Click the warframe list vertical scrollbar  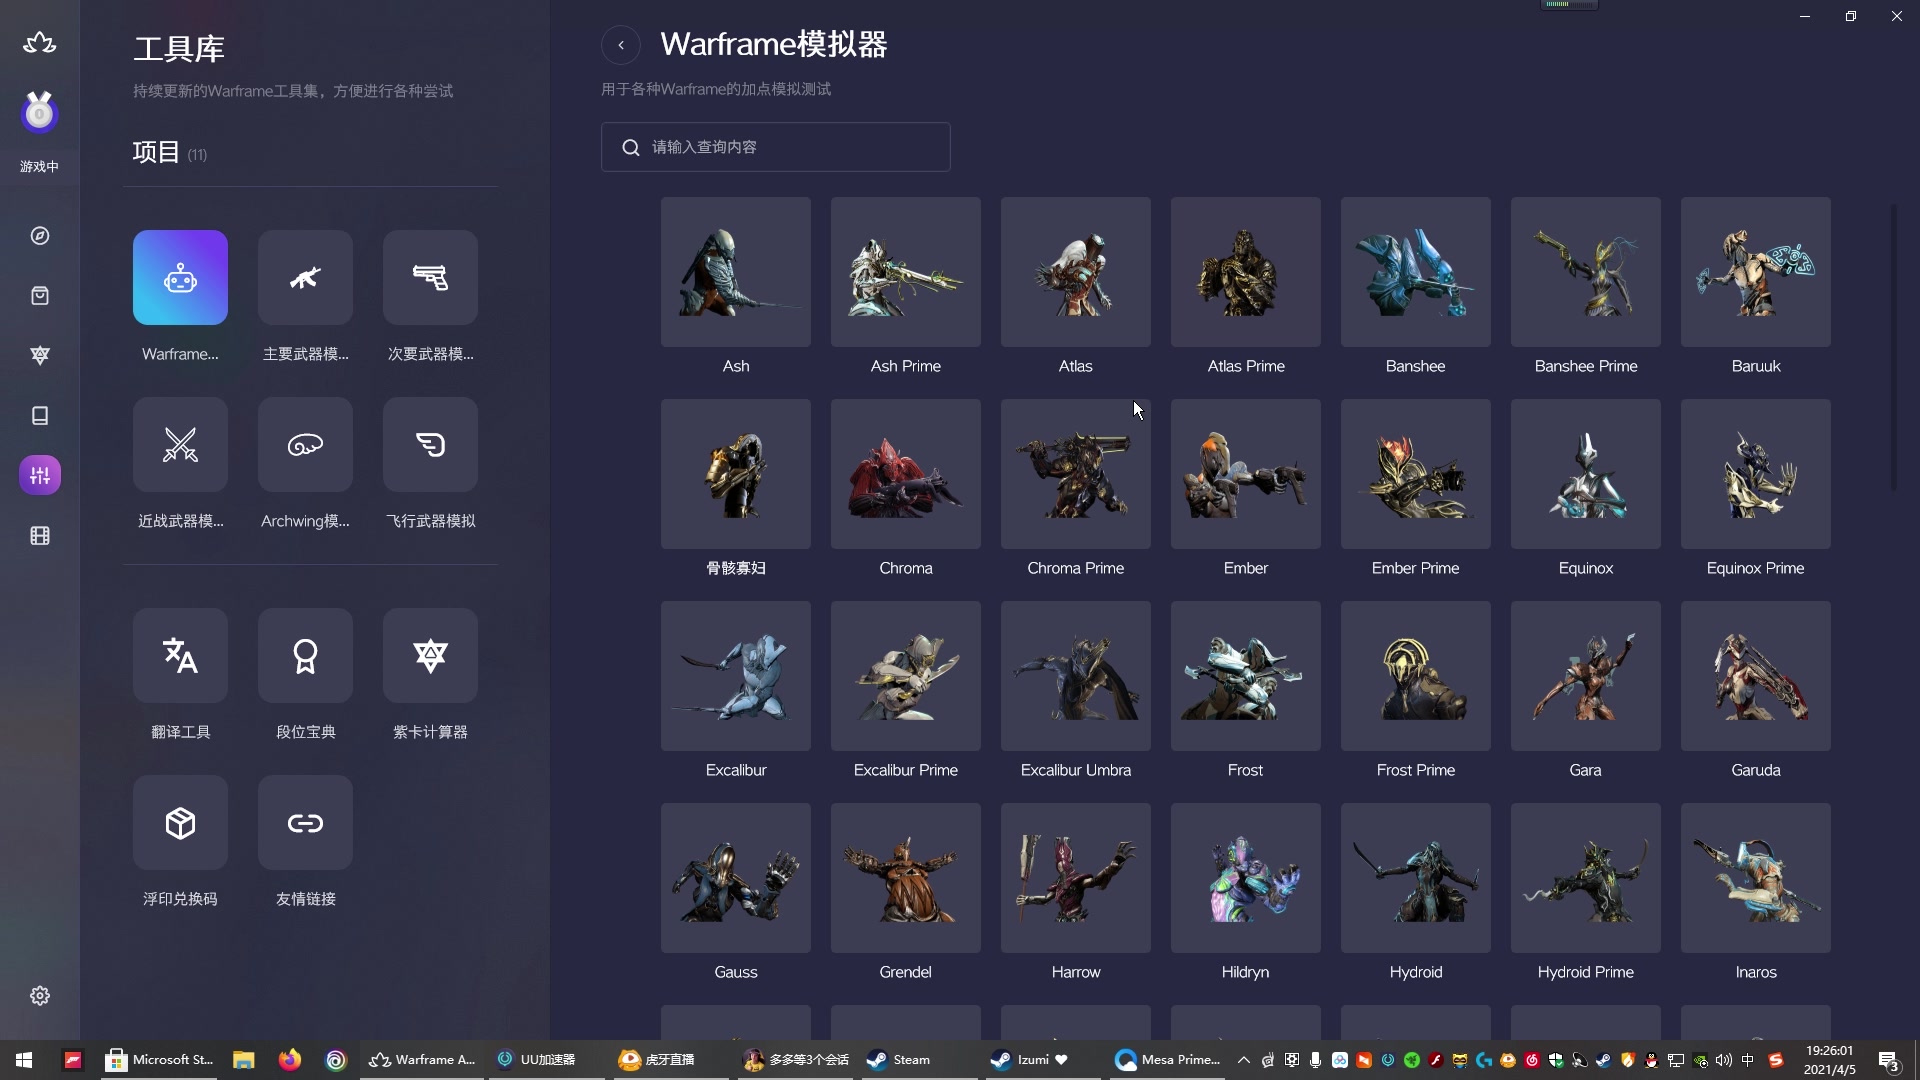1894,347
